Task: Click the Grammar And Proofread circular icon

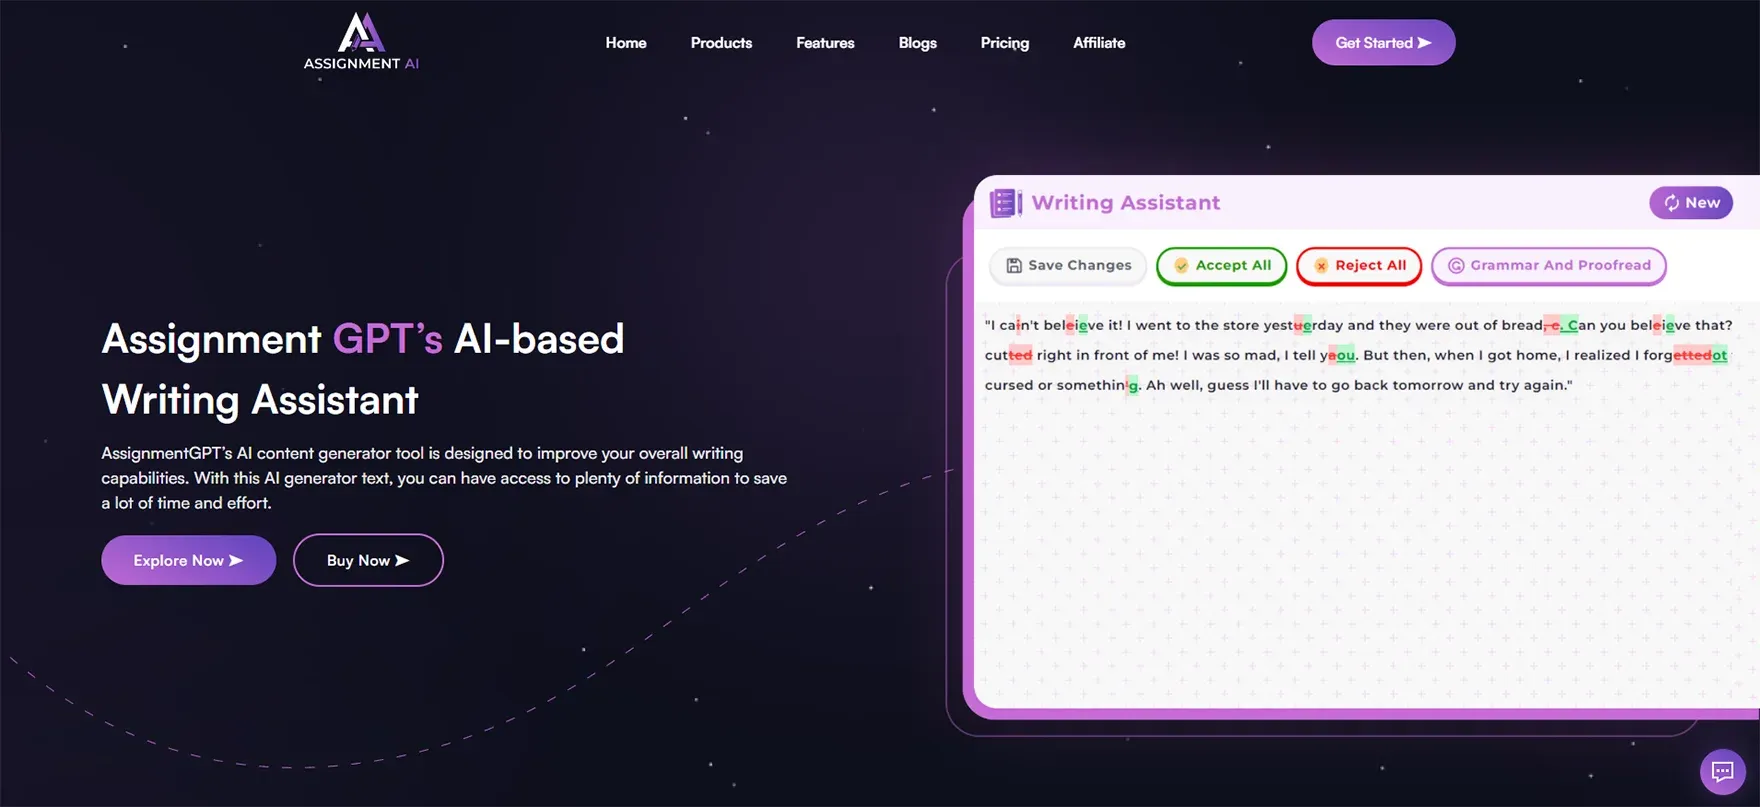Action: (x=1456, y=265)
